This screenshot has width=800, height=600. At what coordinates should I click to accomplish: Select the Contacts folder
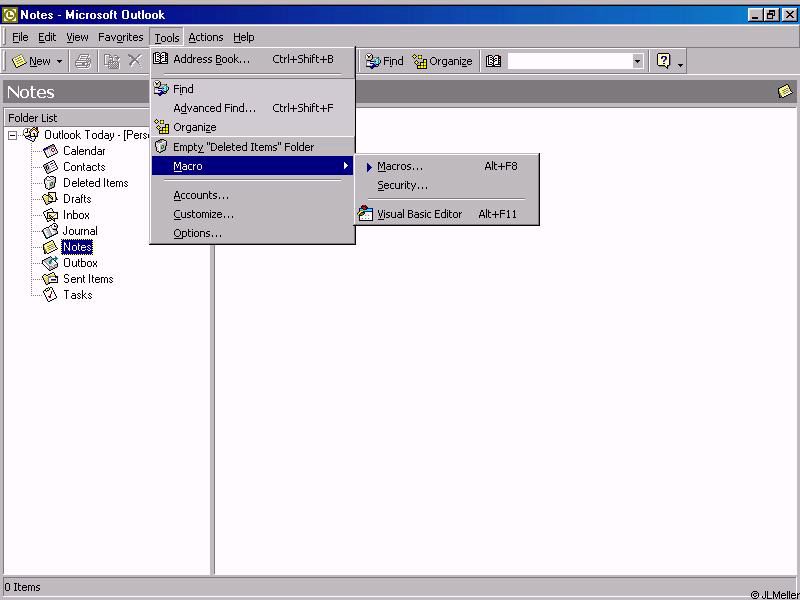point(84,167)
